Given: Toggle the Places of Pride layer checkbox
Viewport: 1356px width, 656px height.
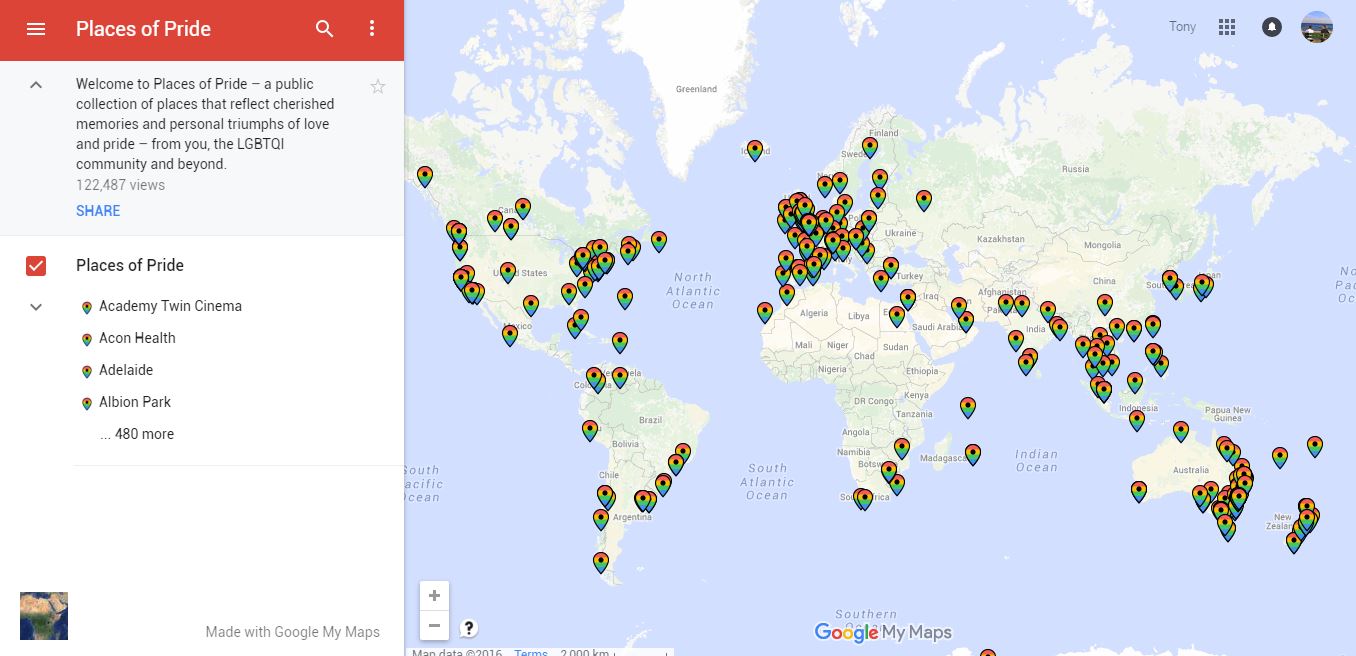Looking at the screenshot, I should [x=36, y=266].
